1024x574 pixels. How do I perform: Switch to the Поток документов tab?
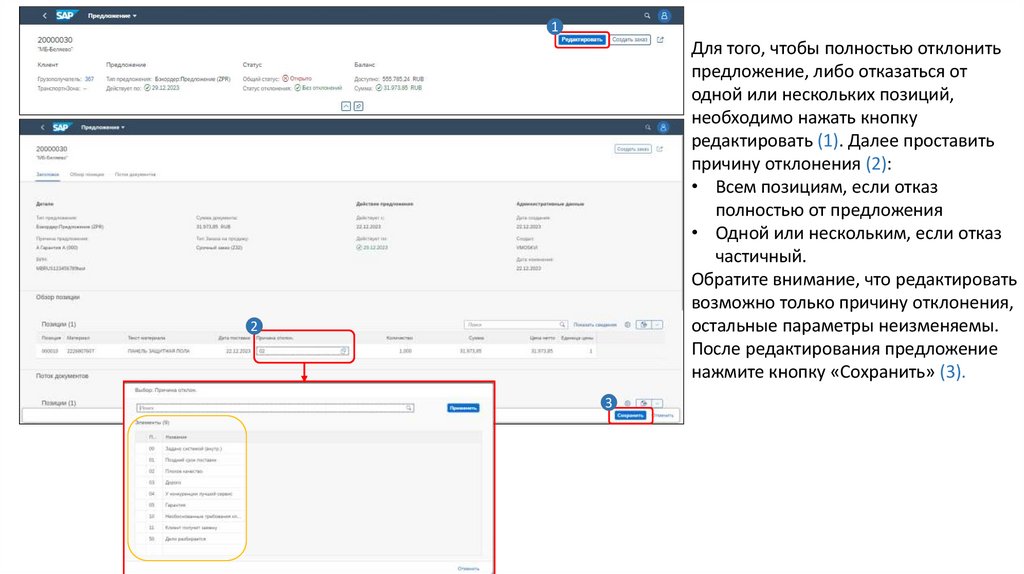pyautogui.click(x=135, y=174)
